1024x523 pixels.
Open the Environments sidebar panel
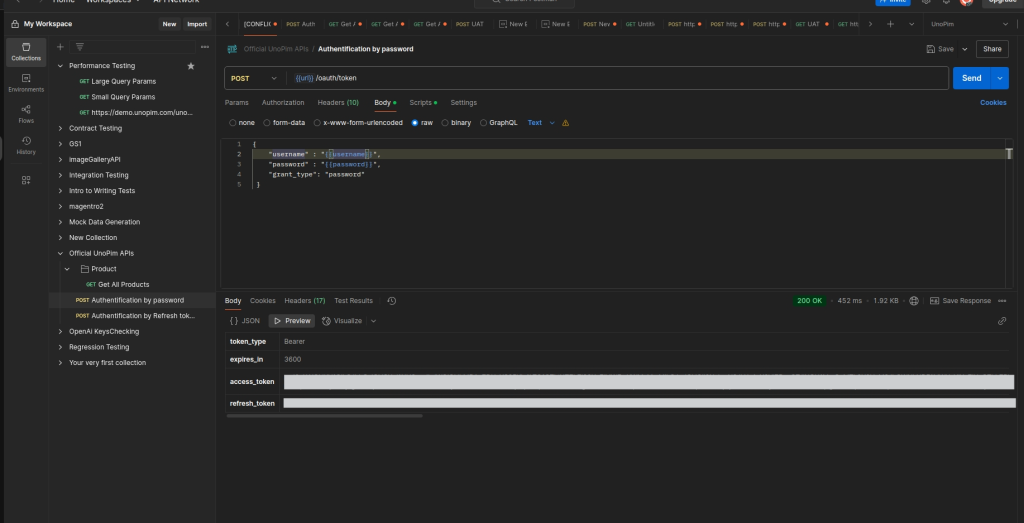point(26,81)
